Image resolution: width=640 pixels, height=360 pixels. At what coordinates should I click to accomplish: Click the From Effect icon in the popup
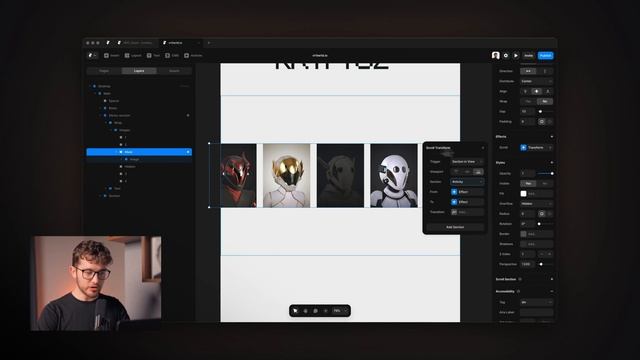coord(454,192)
